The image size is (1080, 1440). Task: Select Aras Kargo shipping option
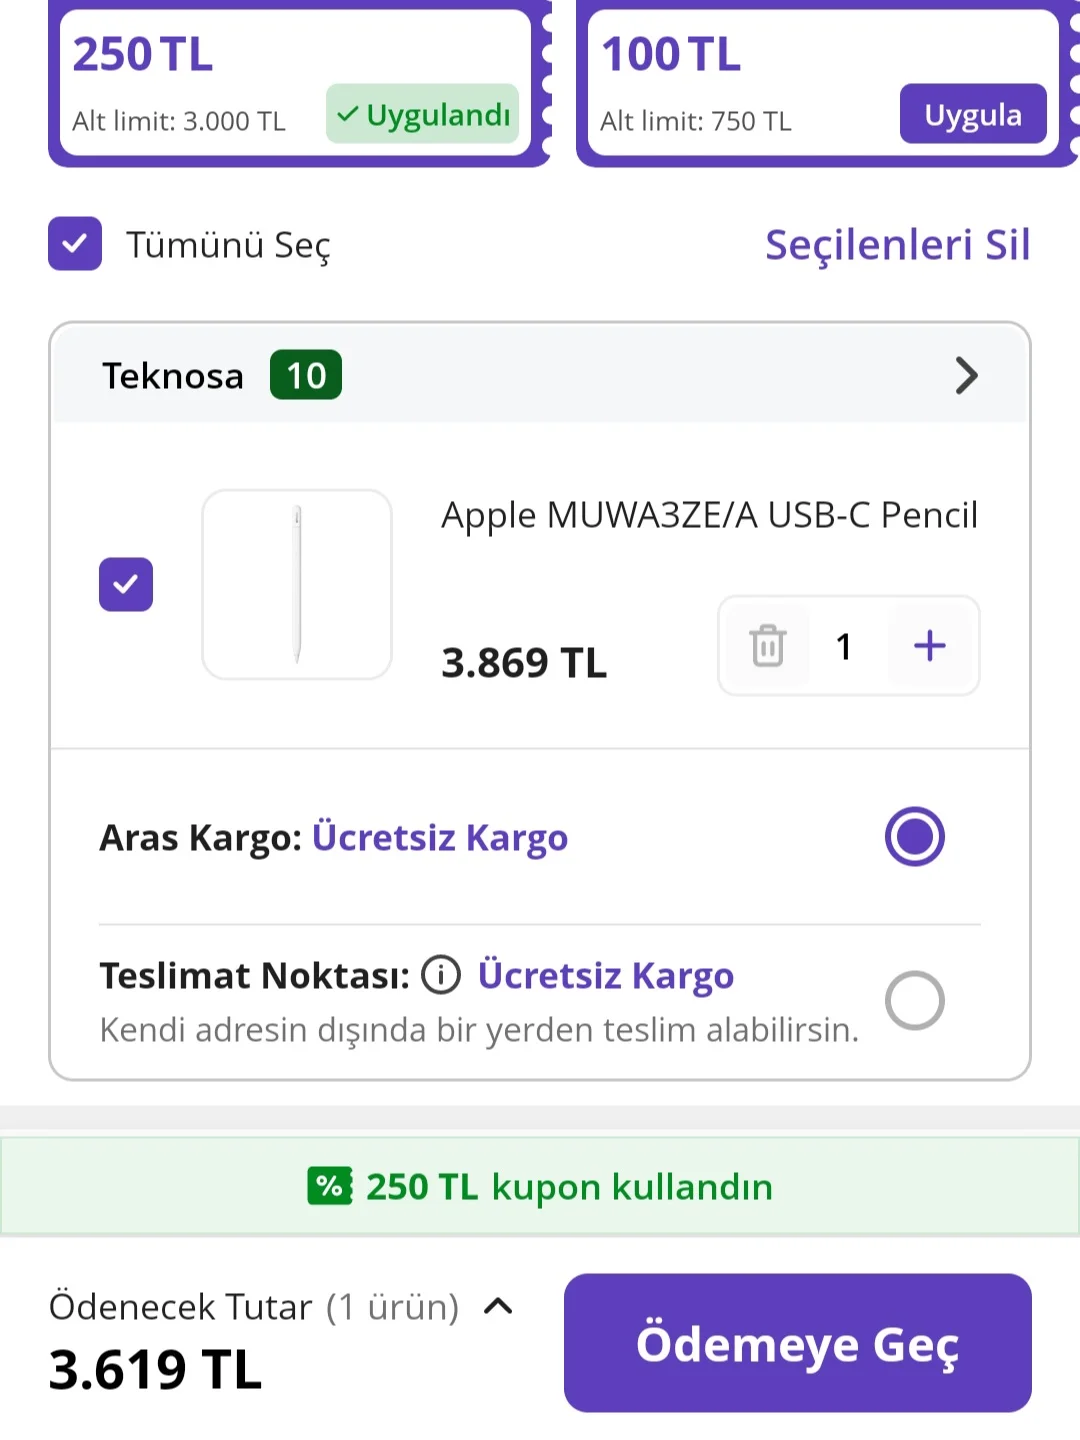[x=914, y=836]
